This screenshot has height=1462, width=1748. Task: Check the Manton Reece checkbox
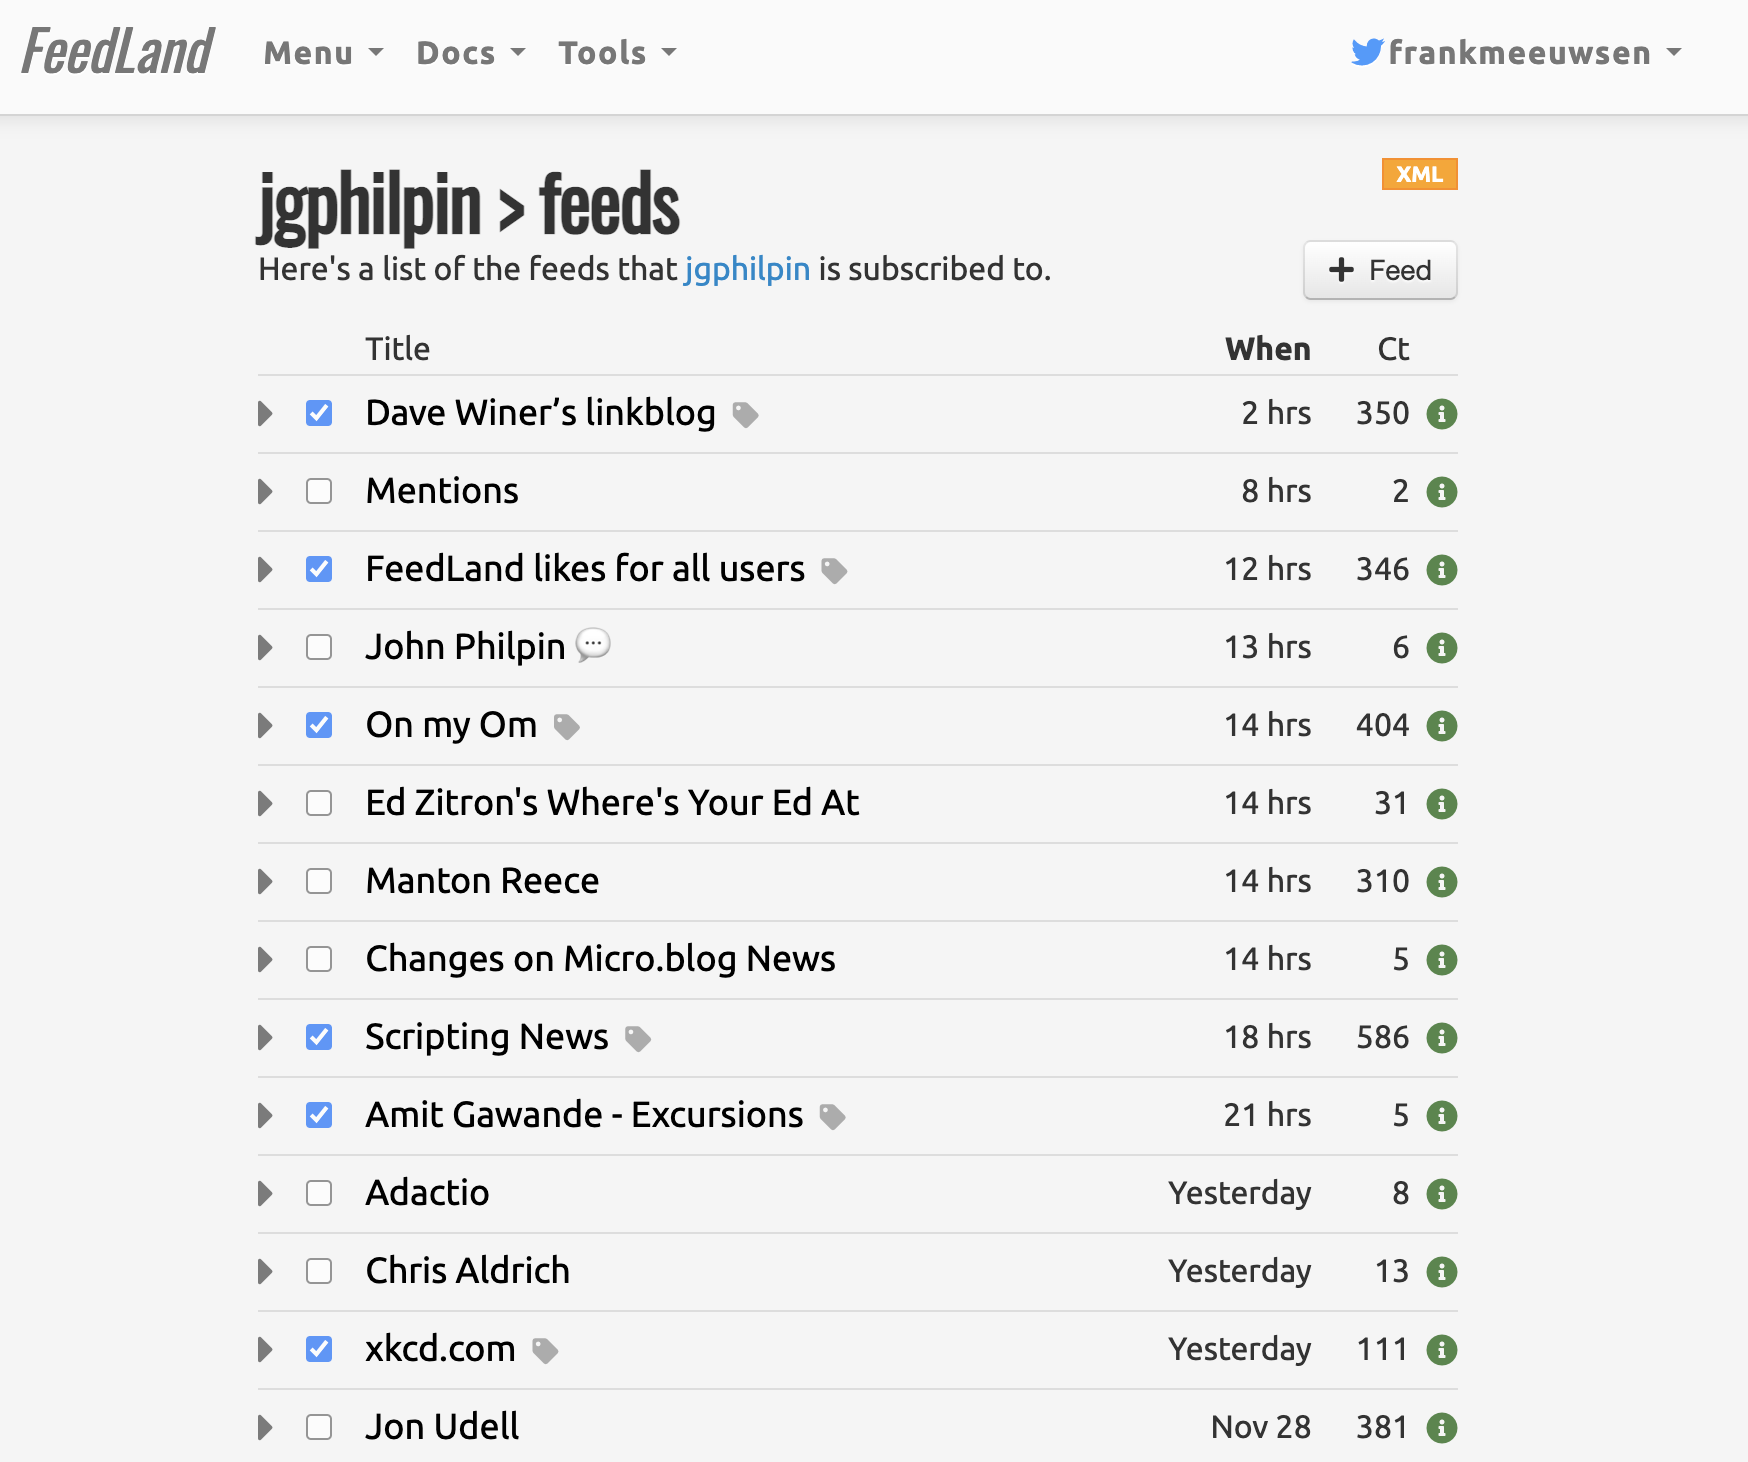(x=319, y=881)
